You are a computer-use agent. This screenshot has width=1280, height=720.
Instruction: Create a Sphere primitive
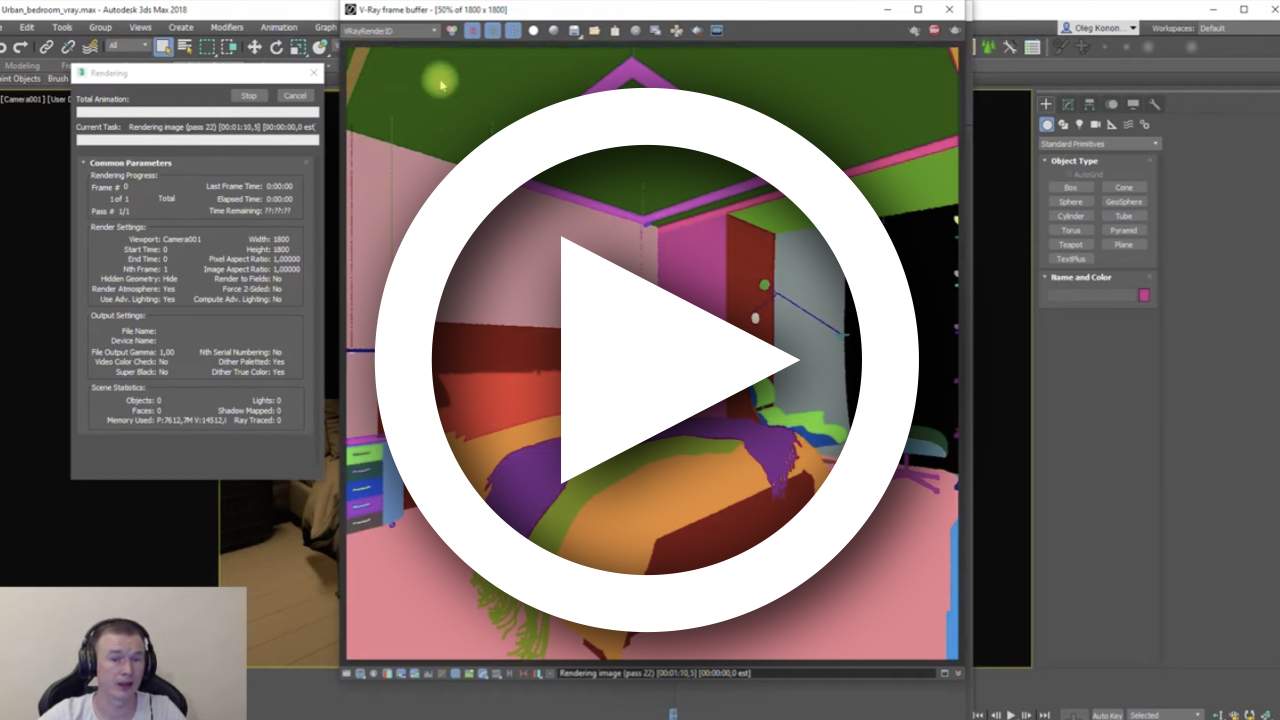click(1071, 202)
